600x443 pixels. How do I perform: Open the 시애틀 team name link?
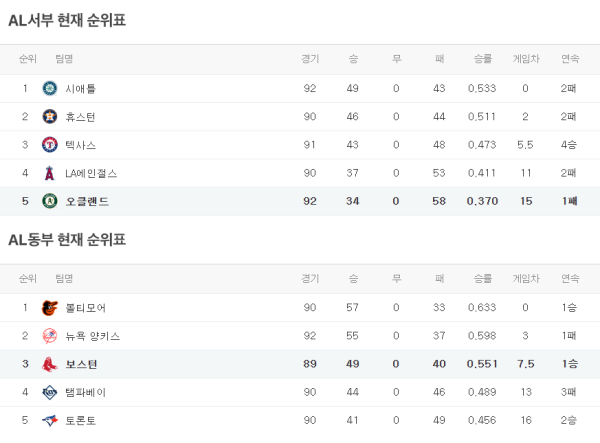[x=80, y=89]
